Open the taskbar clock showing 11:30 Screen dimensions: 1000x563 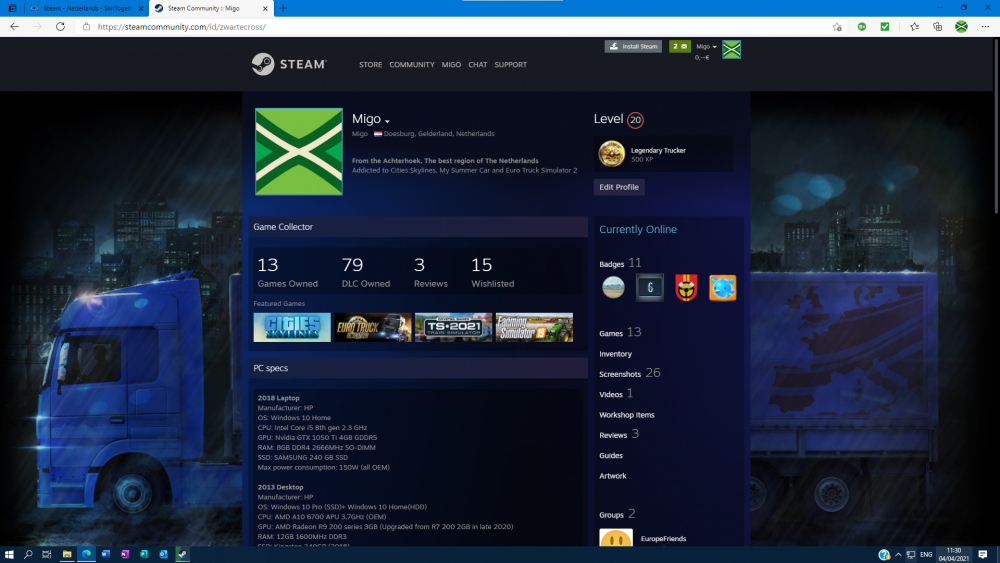(x=954, y=554)
